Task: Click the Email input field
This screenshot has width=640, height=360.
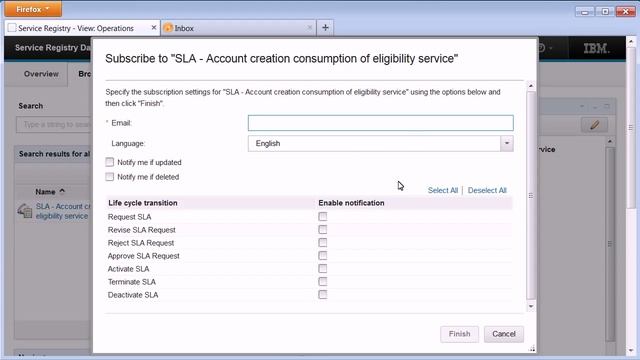Action: [x=380, y=123]
